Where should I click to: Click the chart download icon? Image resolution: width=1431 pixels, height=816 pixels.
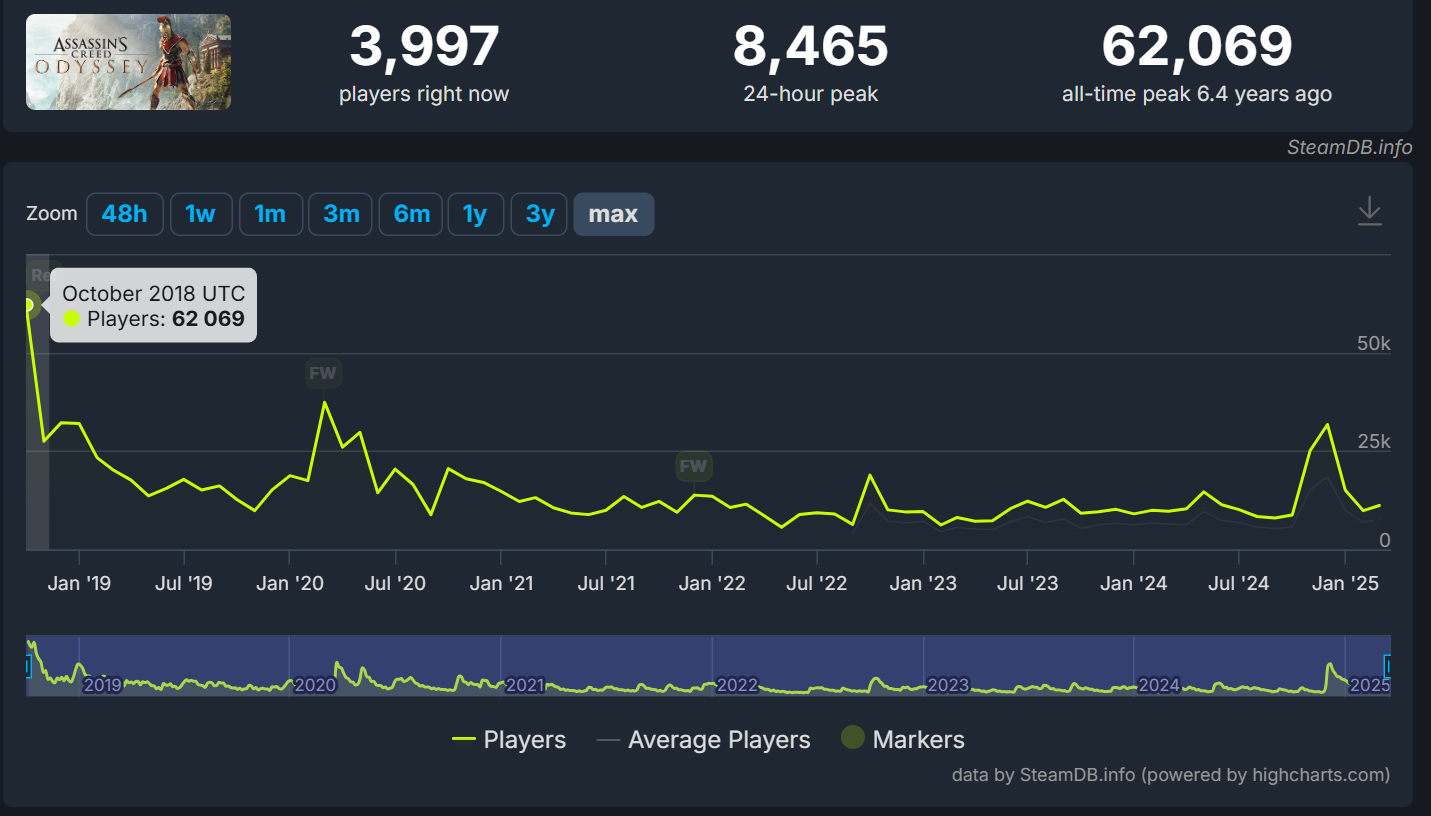[x=1369, y=212]
